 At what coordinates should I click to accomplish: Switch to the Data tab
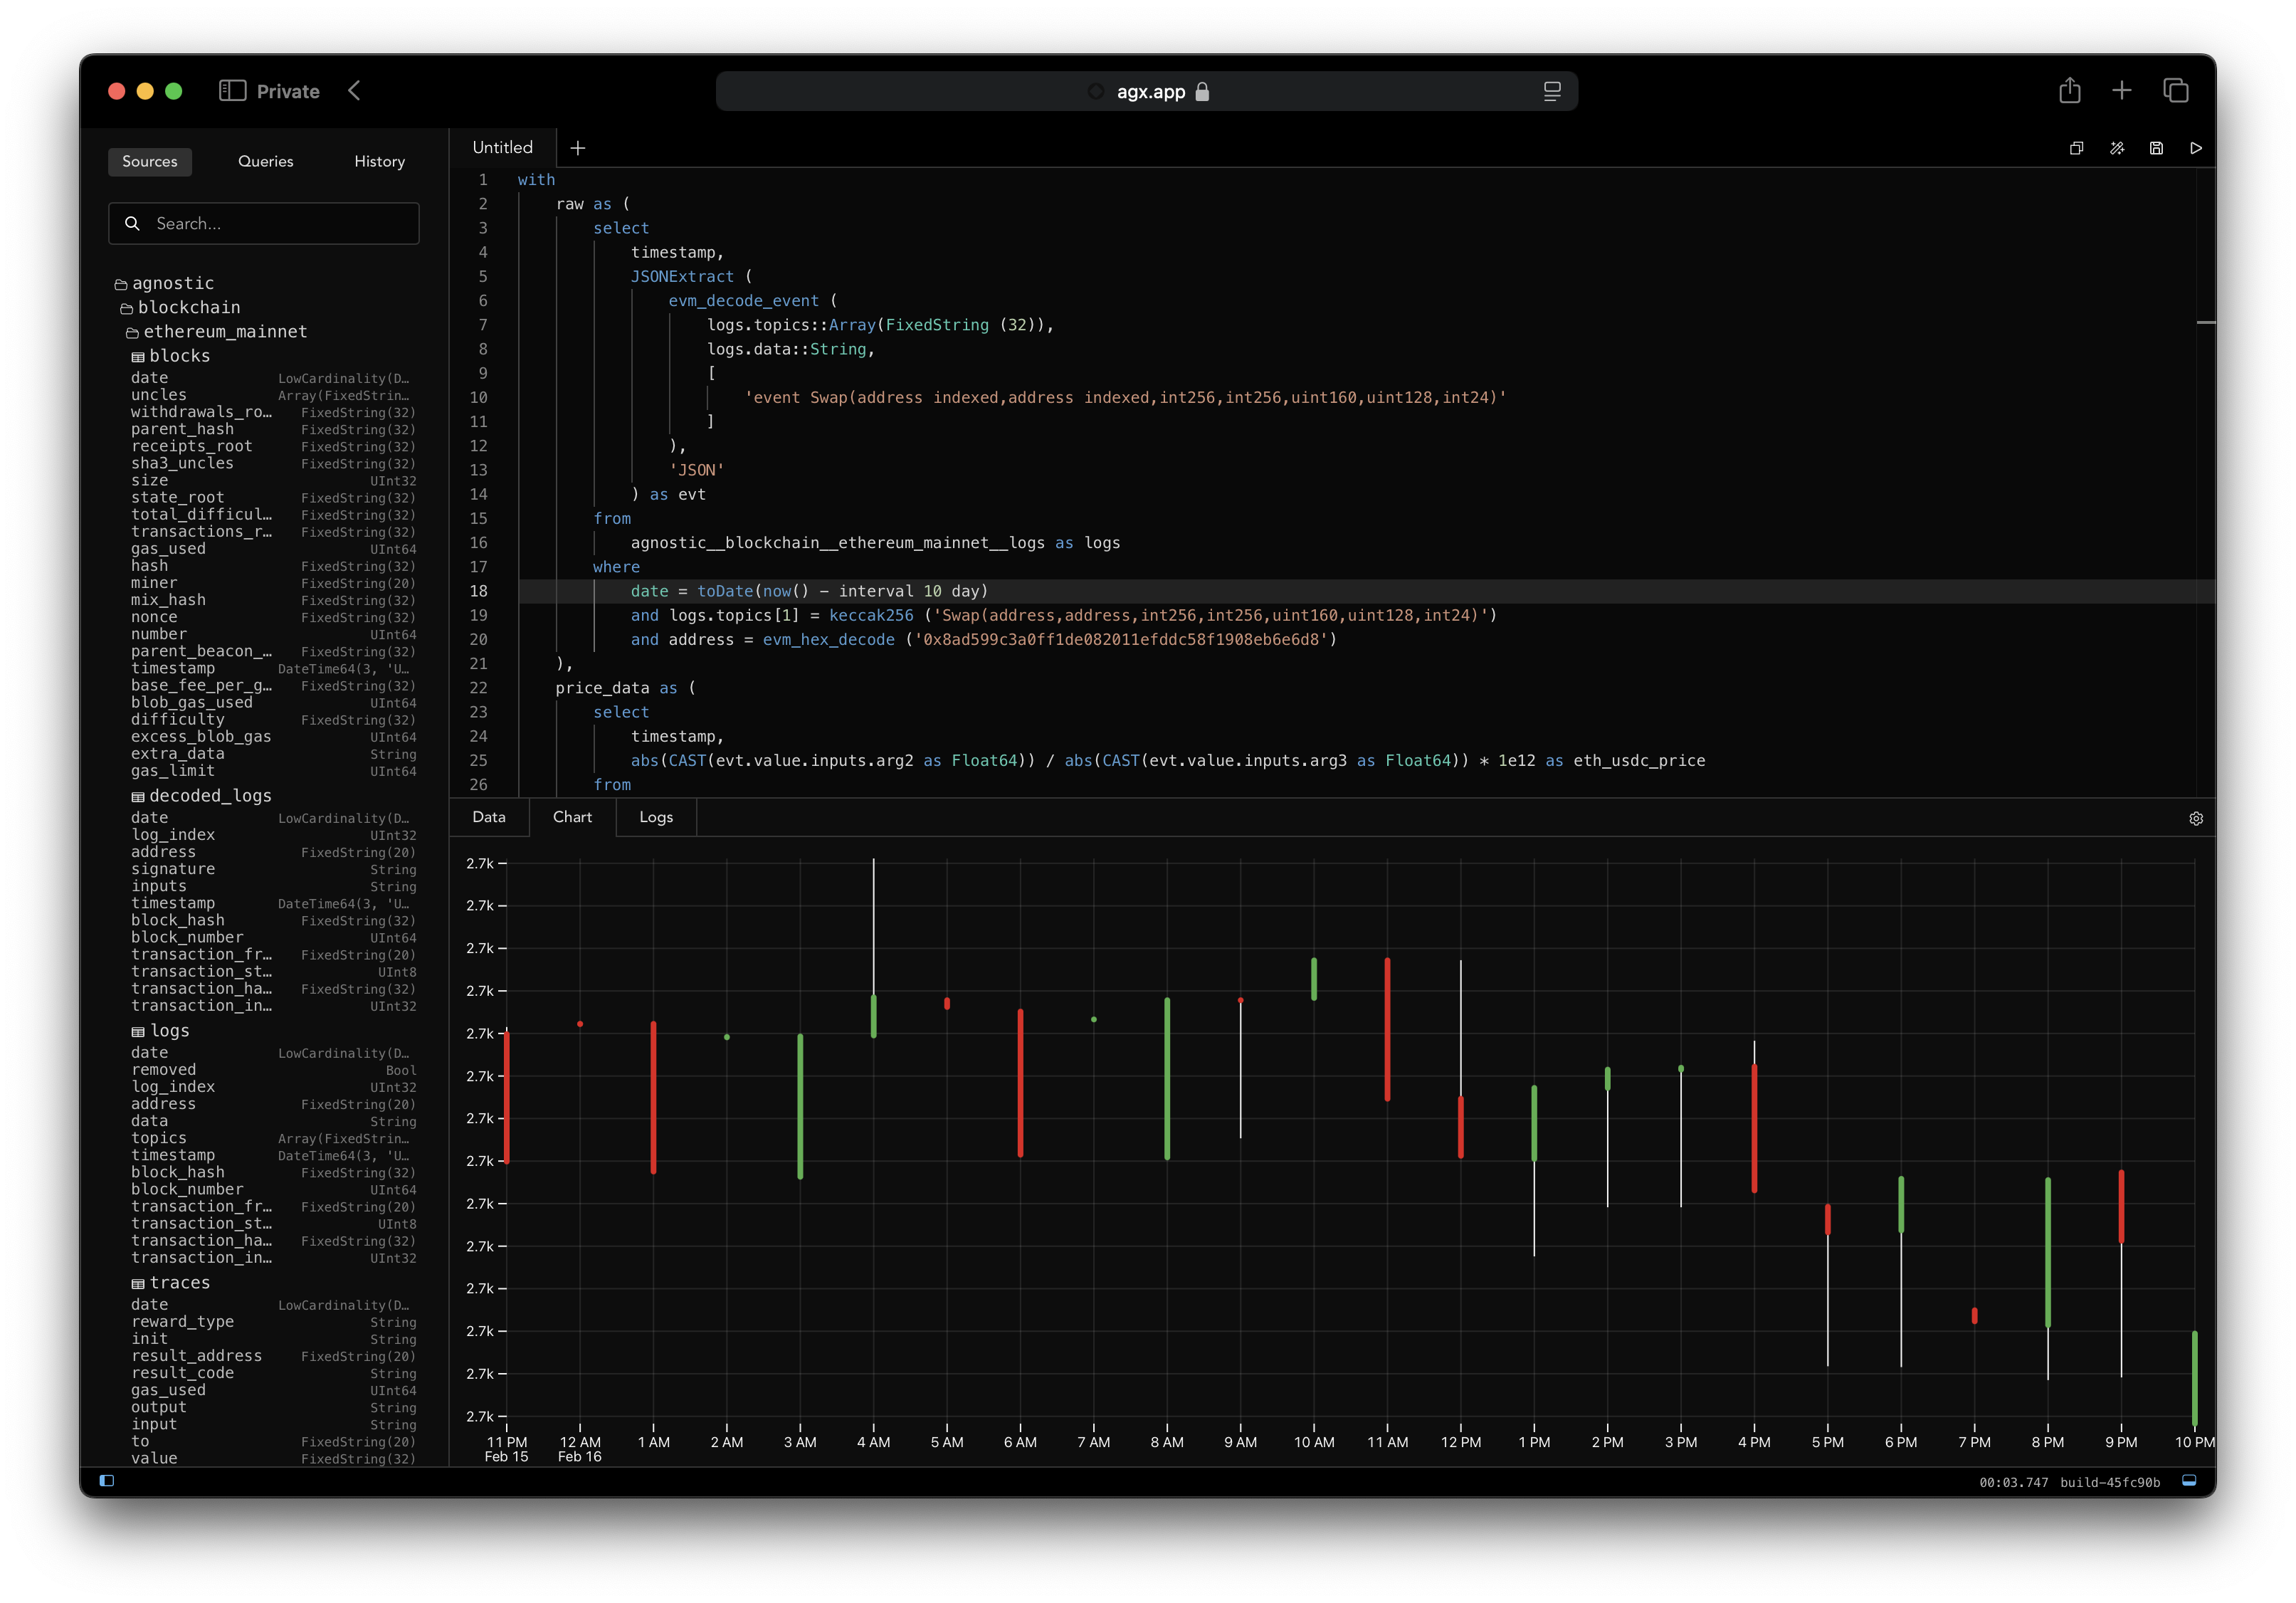[489, 817]
